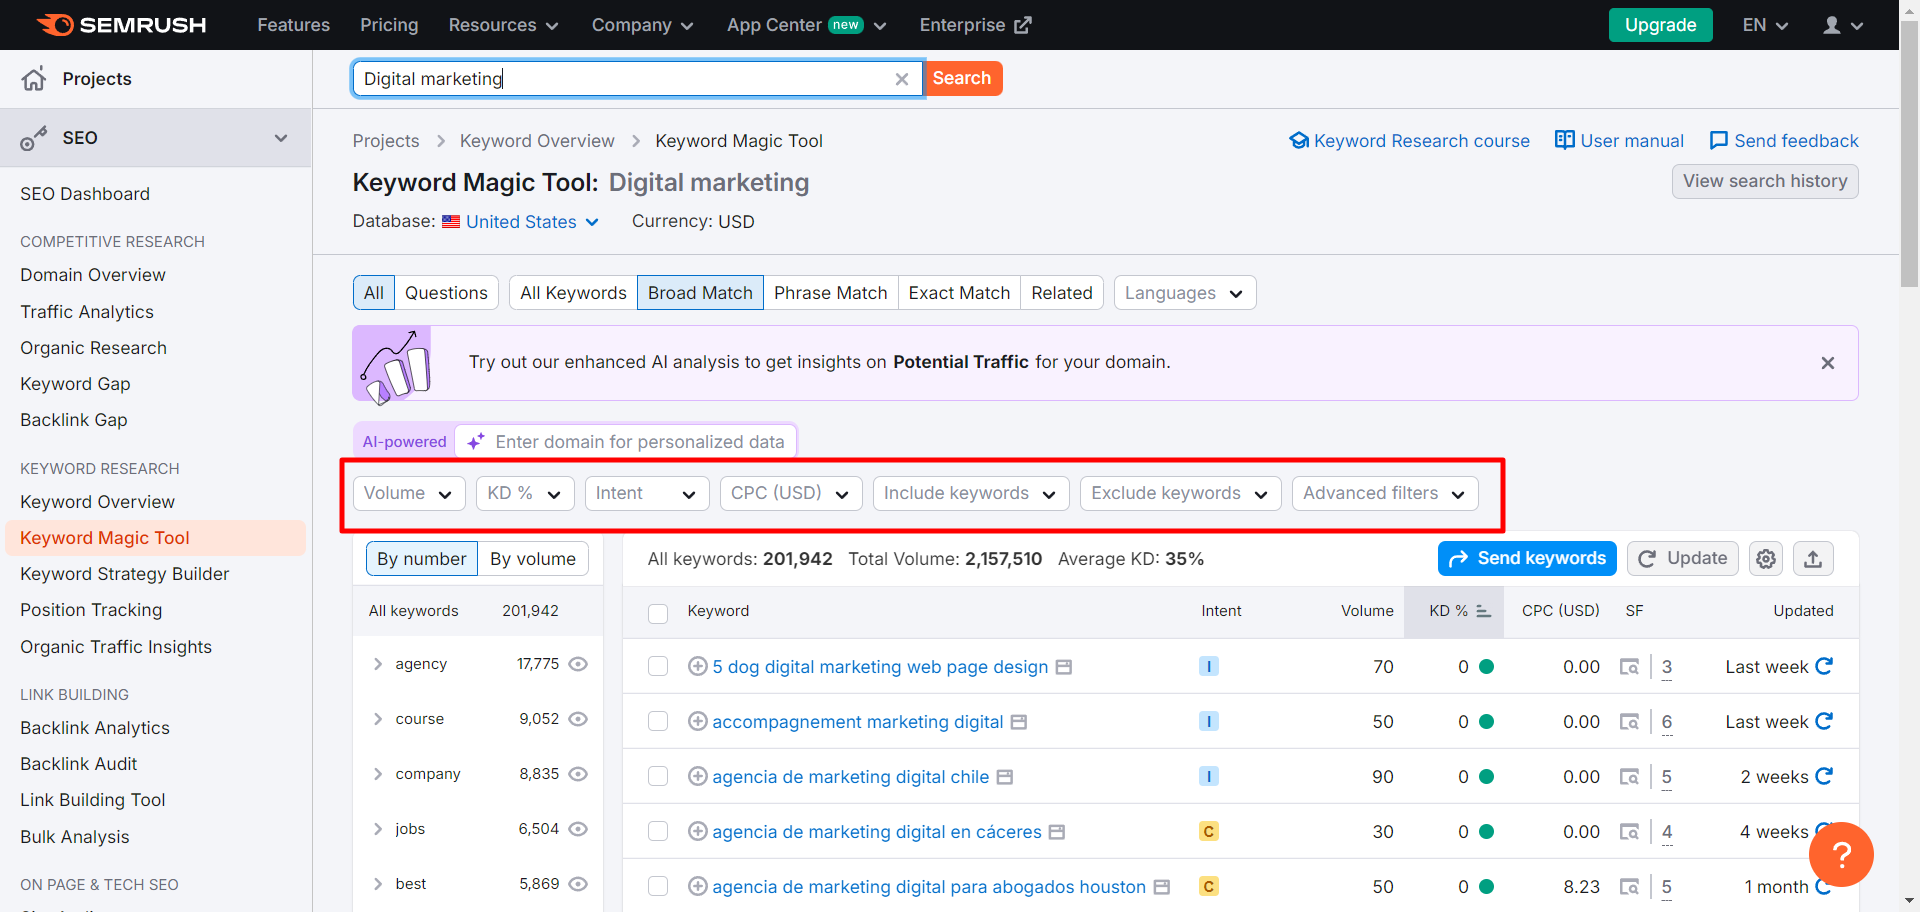Switch grouping to By volume
Screen dimensions: 1920x912
533,559
